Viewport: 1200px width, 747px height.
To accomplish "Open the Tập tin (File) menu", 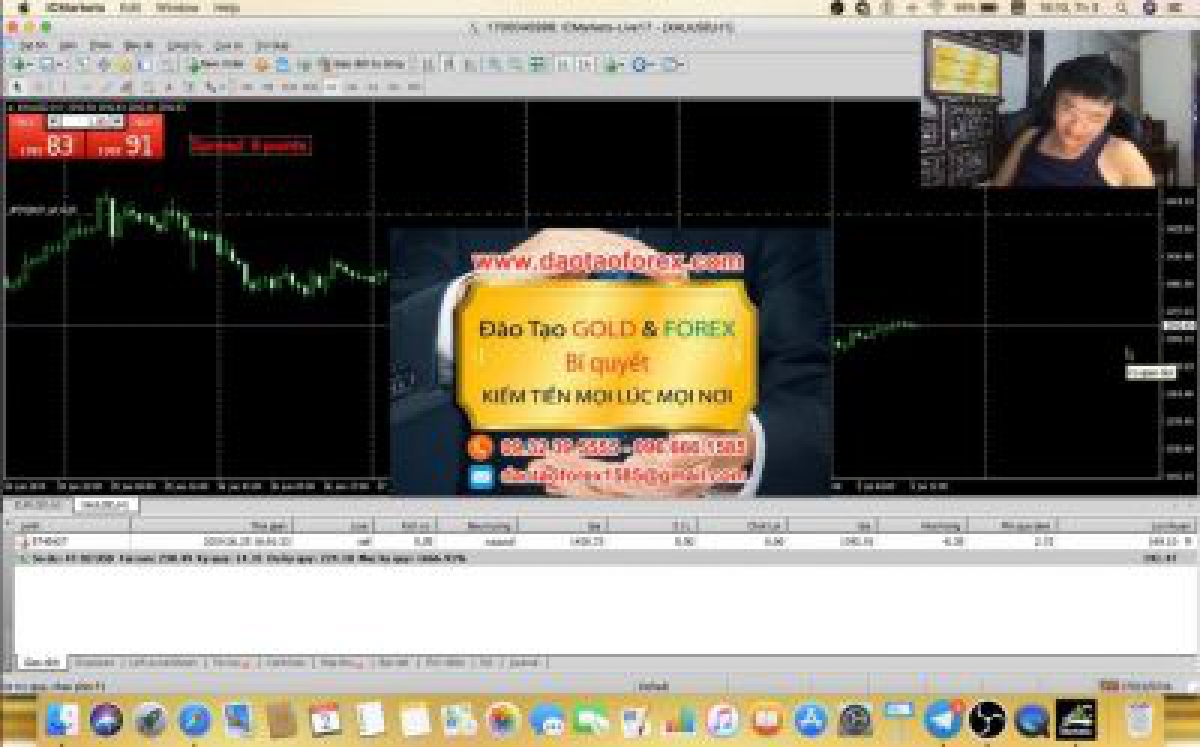I will click(32, 45).
